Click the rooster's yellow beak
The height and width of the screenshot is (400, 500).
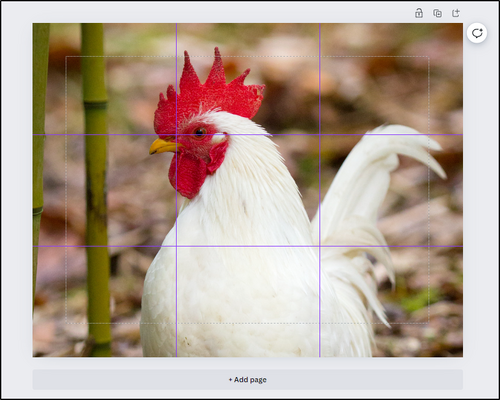165,147
